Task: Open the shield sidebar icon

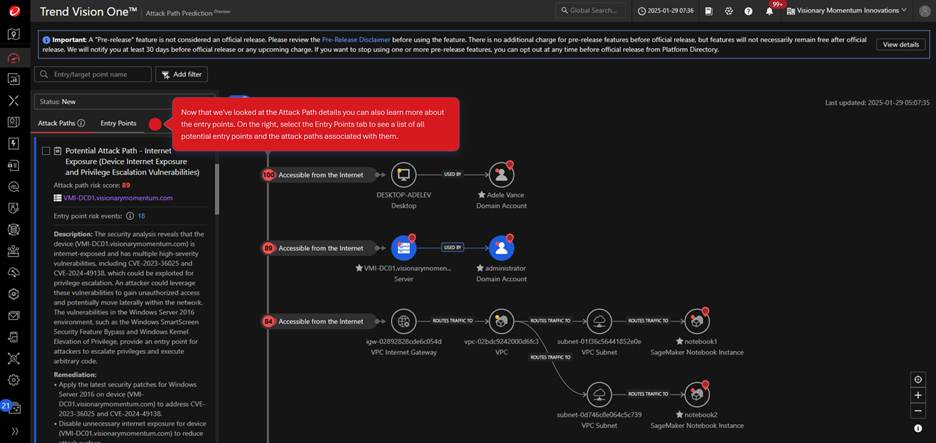Action: pyautogui.click(x=14, y=208)
